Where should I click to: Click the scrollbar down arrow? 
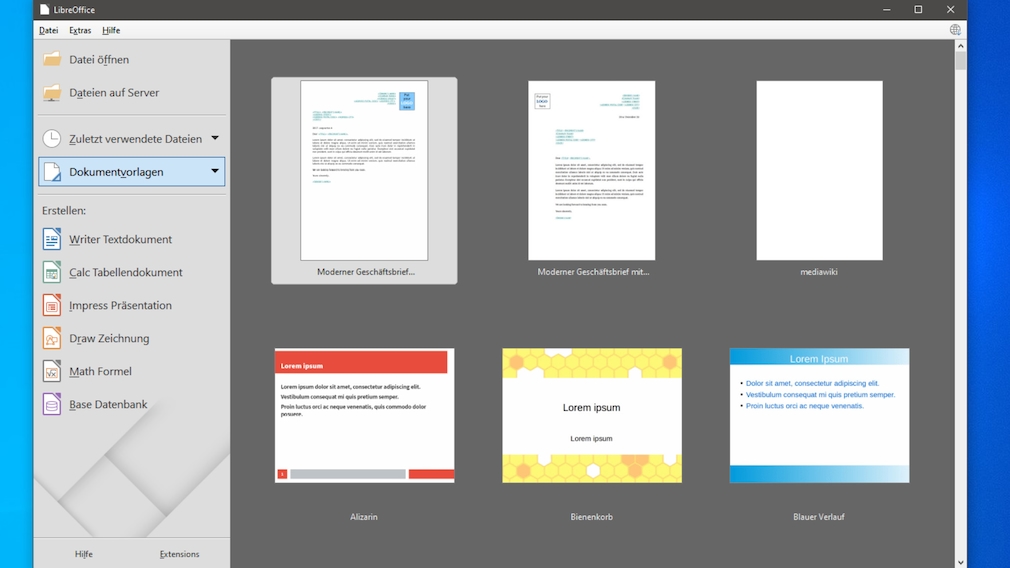(x=960, y=561)
